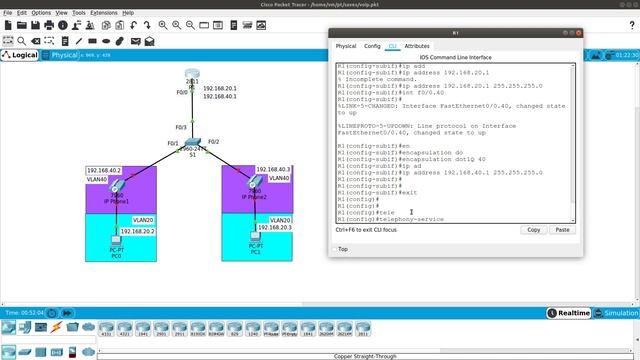Image resolution: width=640 pixels, height=360 pixels.
Task: Open Network Information with the info icon
Action: coord(63,25)
